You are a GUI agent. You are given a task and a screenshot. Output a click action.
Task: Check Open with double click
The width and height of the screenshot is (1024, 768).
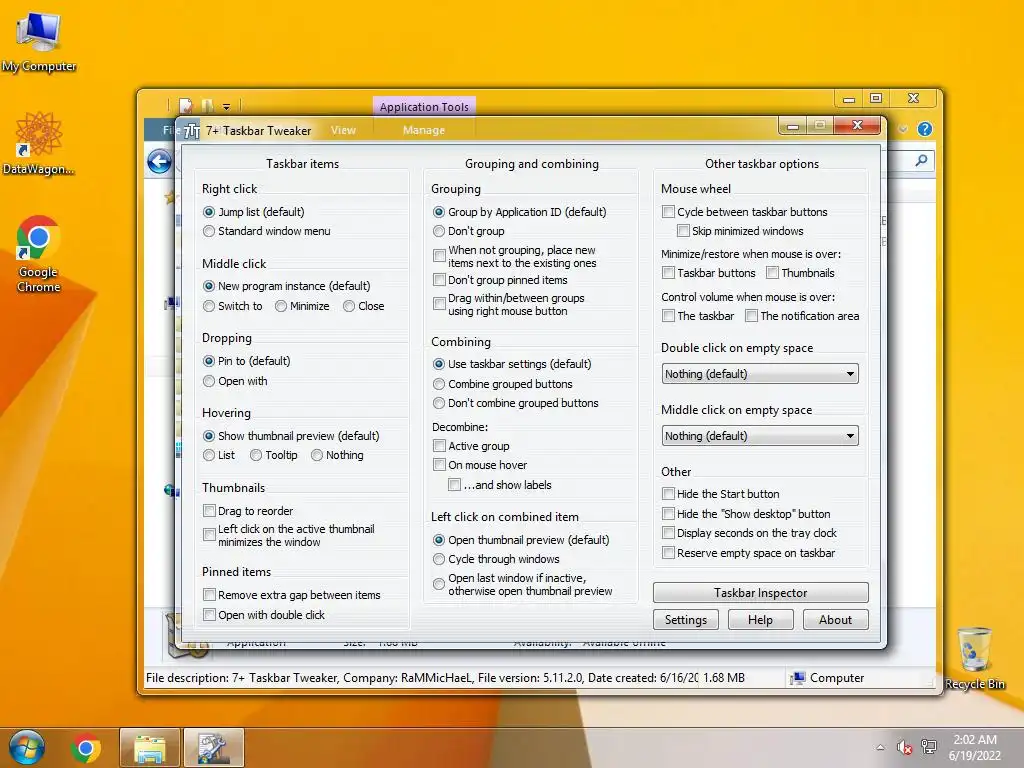tap(264, 615)
